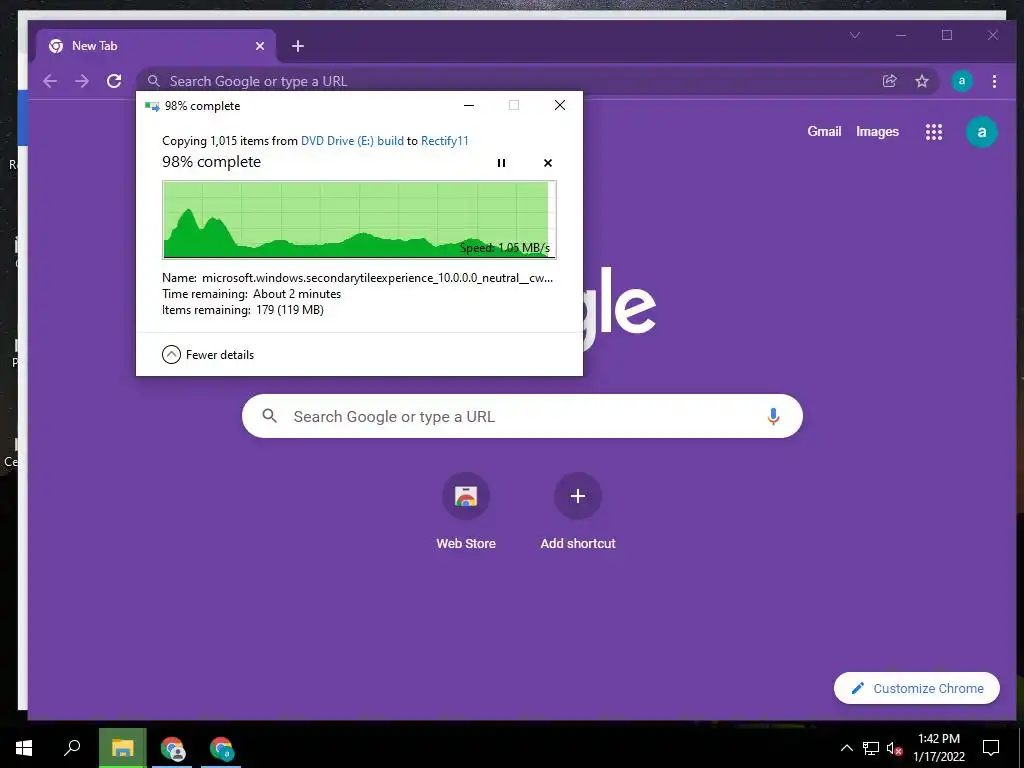
Task: Open Google Images link
Action: pyautogui.click(x=877, y=131)
